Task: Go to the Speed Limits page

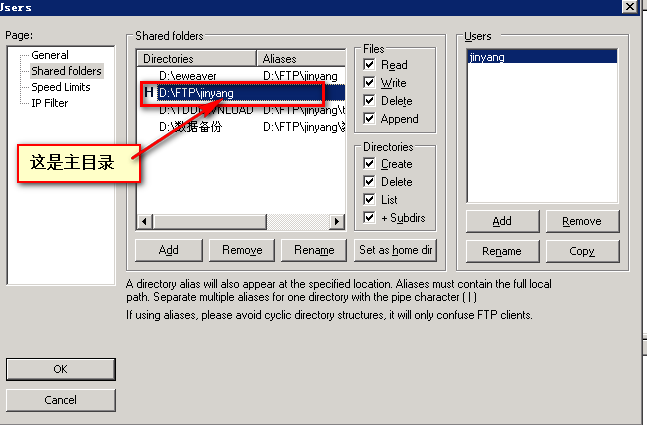Action: pos(60,87)
